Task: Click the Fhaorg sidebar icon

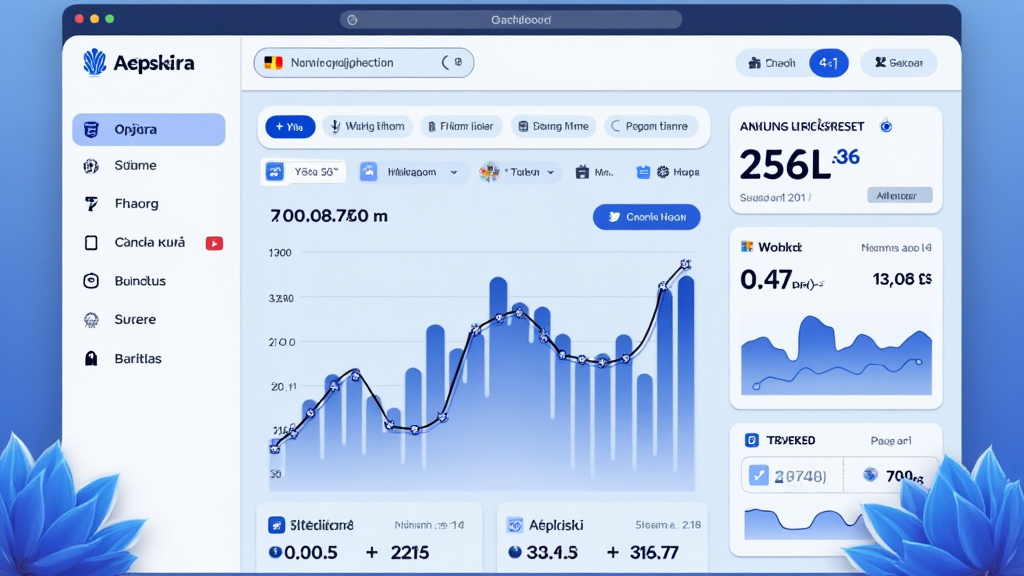Action: click(91, 204)
